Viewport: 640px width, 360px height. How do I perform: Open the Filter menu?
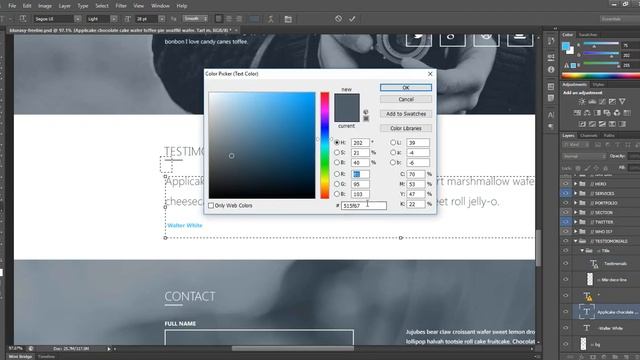[121, 6]
